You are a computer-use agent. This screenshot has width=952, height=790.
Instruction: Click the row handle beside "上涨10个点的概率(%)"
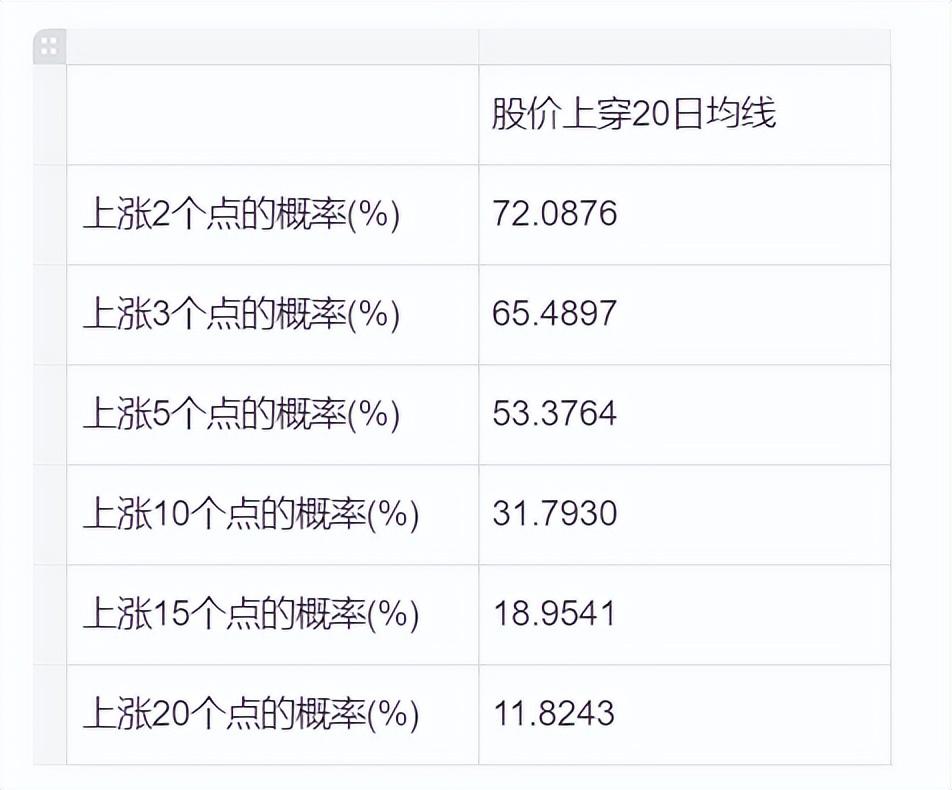coord(50,514)
